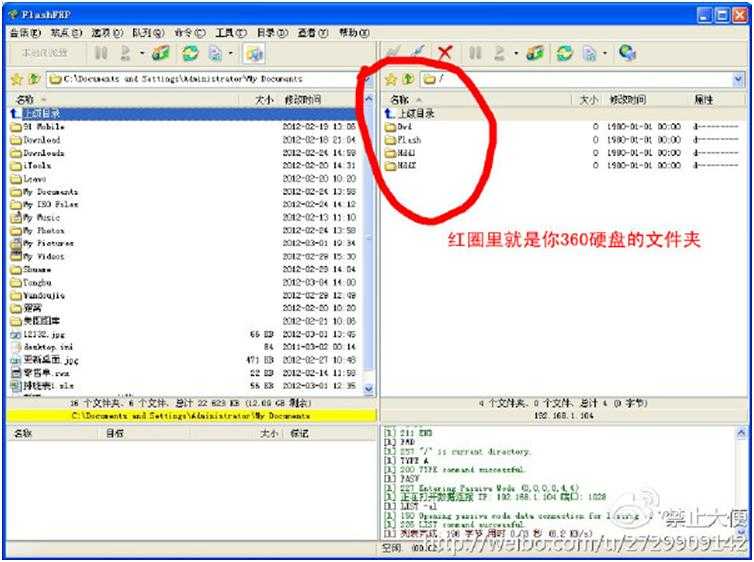754x562 pixels.
Task: Click the pause icon in left toolbar
Action: [101, 53]
